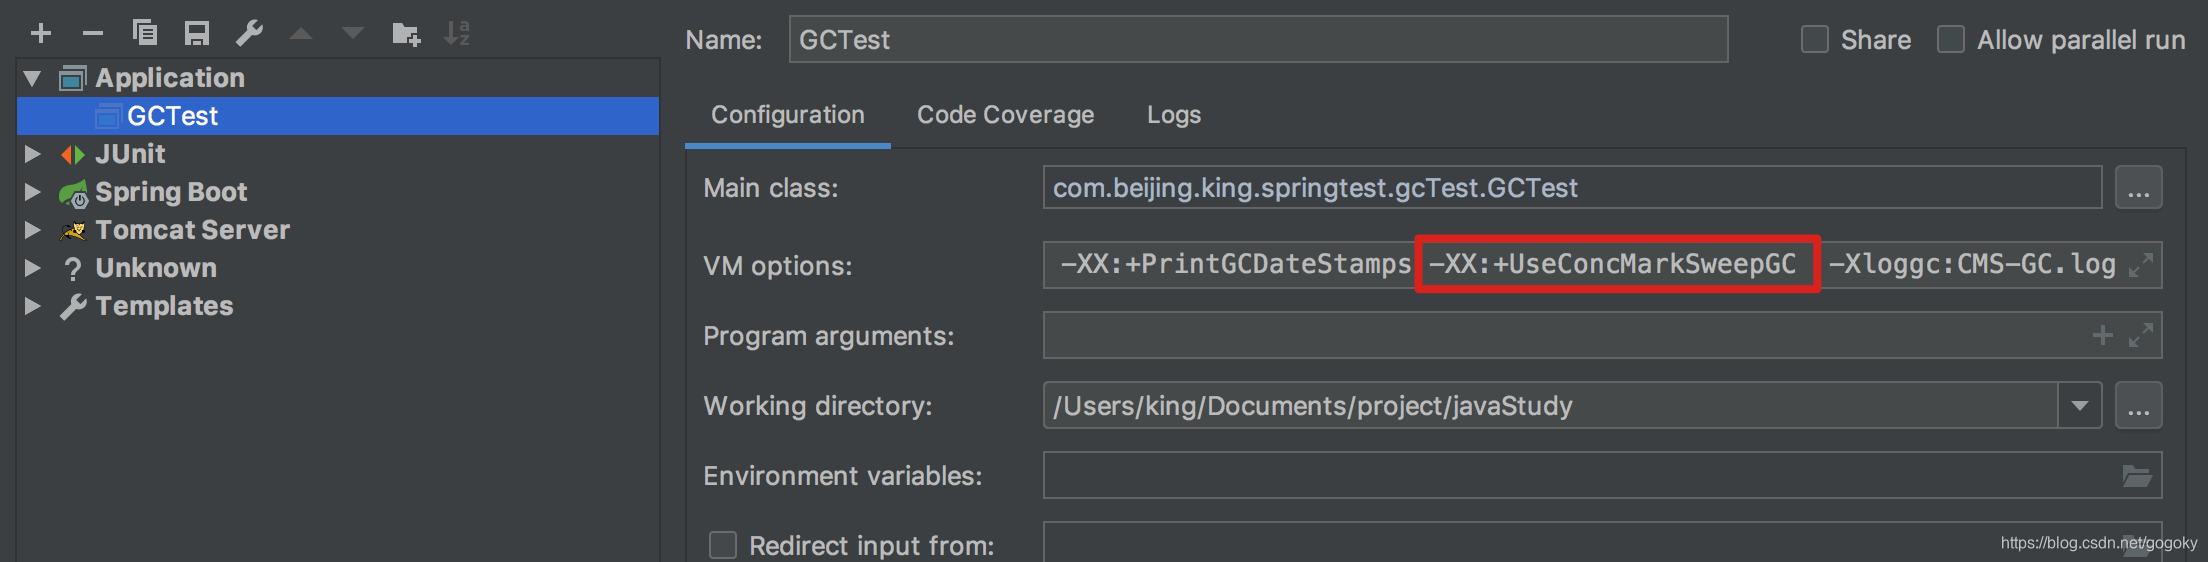Open the Logs tab
Viewport: 2208px width, 562px height.
(x=1173, y=115)
